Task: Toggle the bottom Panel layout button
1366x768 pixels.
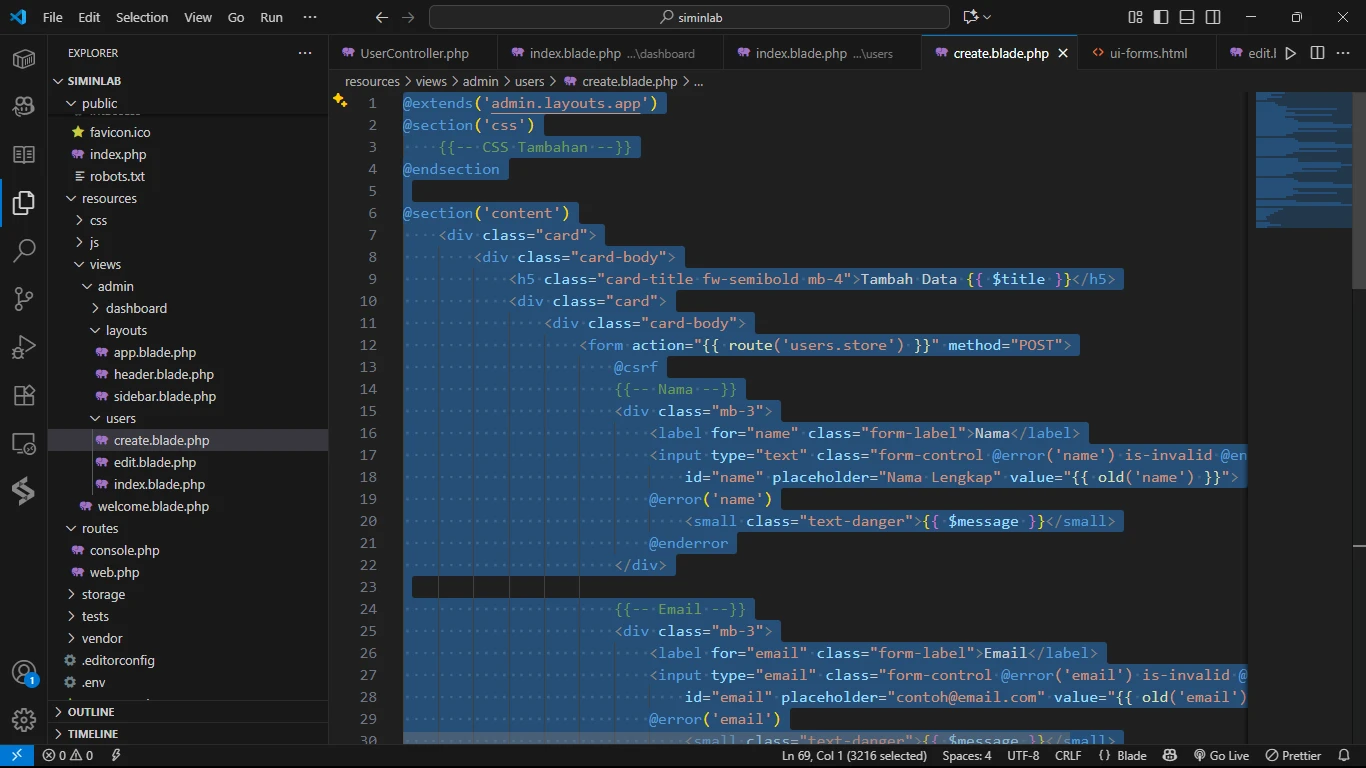Action: click(x=1187, y=17)
